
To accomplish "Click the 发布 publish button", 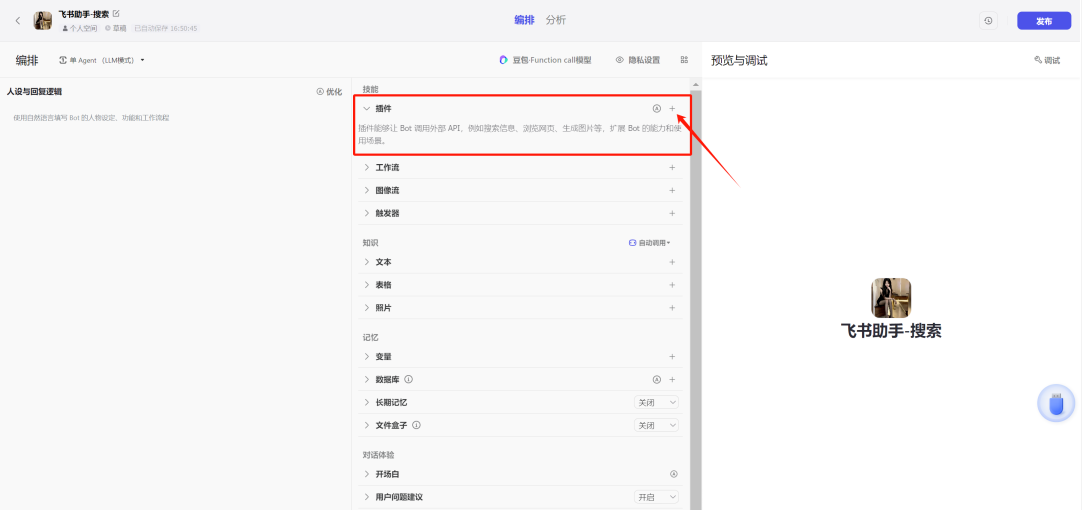I will click(x=1043, y=21).
